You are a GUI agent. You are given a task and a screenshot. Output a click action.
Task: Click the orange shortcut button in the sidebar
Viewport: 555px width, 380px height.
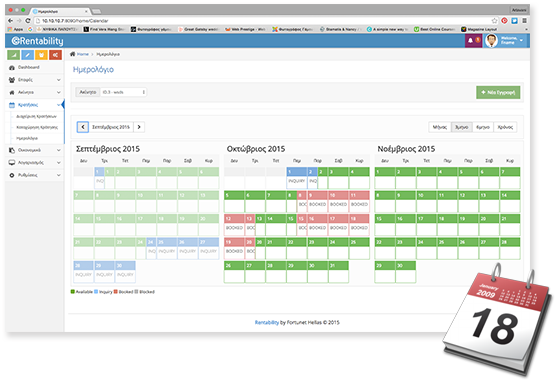point(41,55)
